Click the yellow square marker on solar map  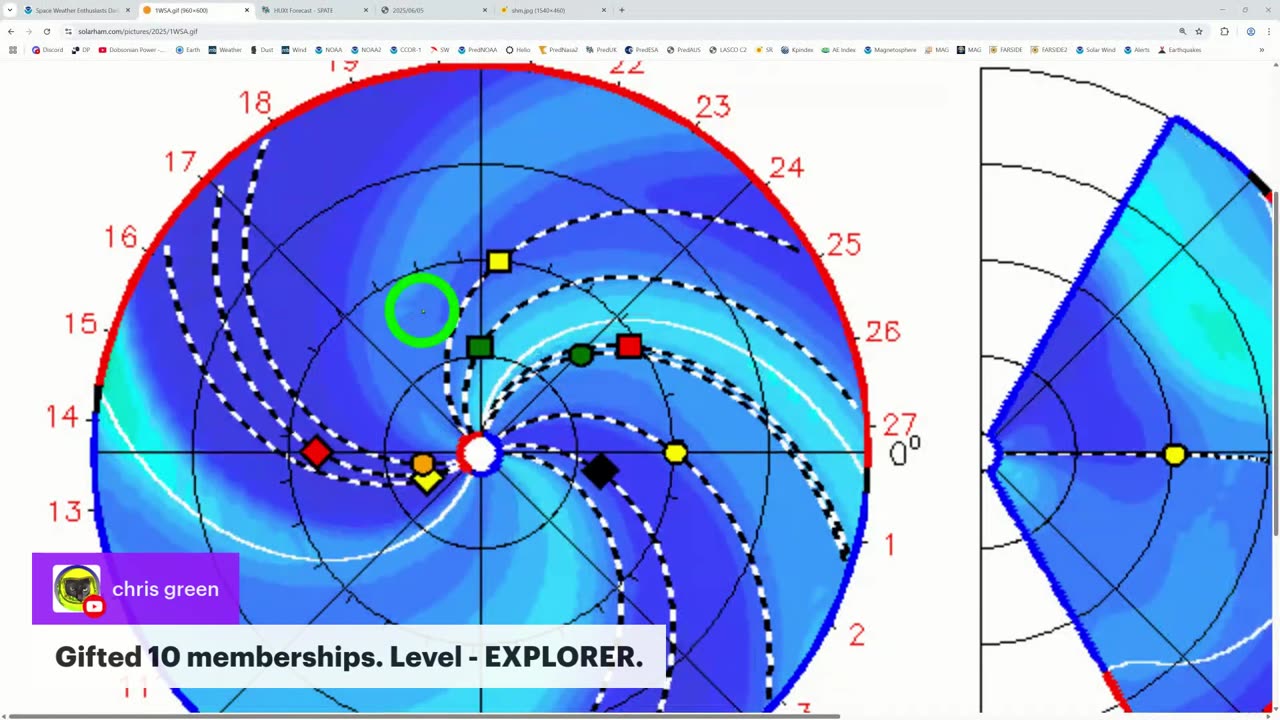pos(499,262)
